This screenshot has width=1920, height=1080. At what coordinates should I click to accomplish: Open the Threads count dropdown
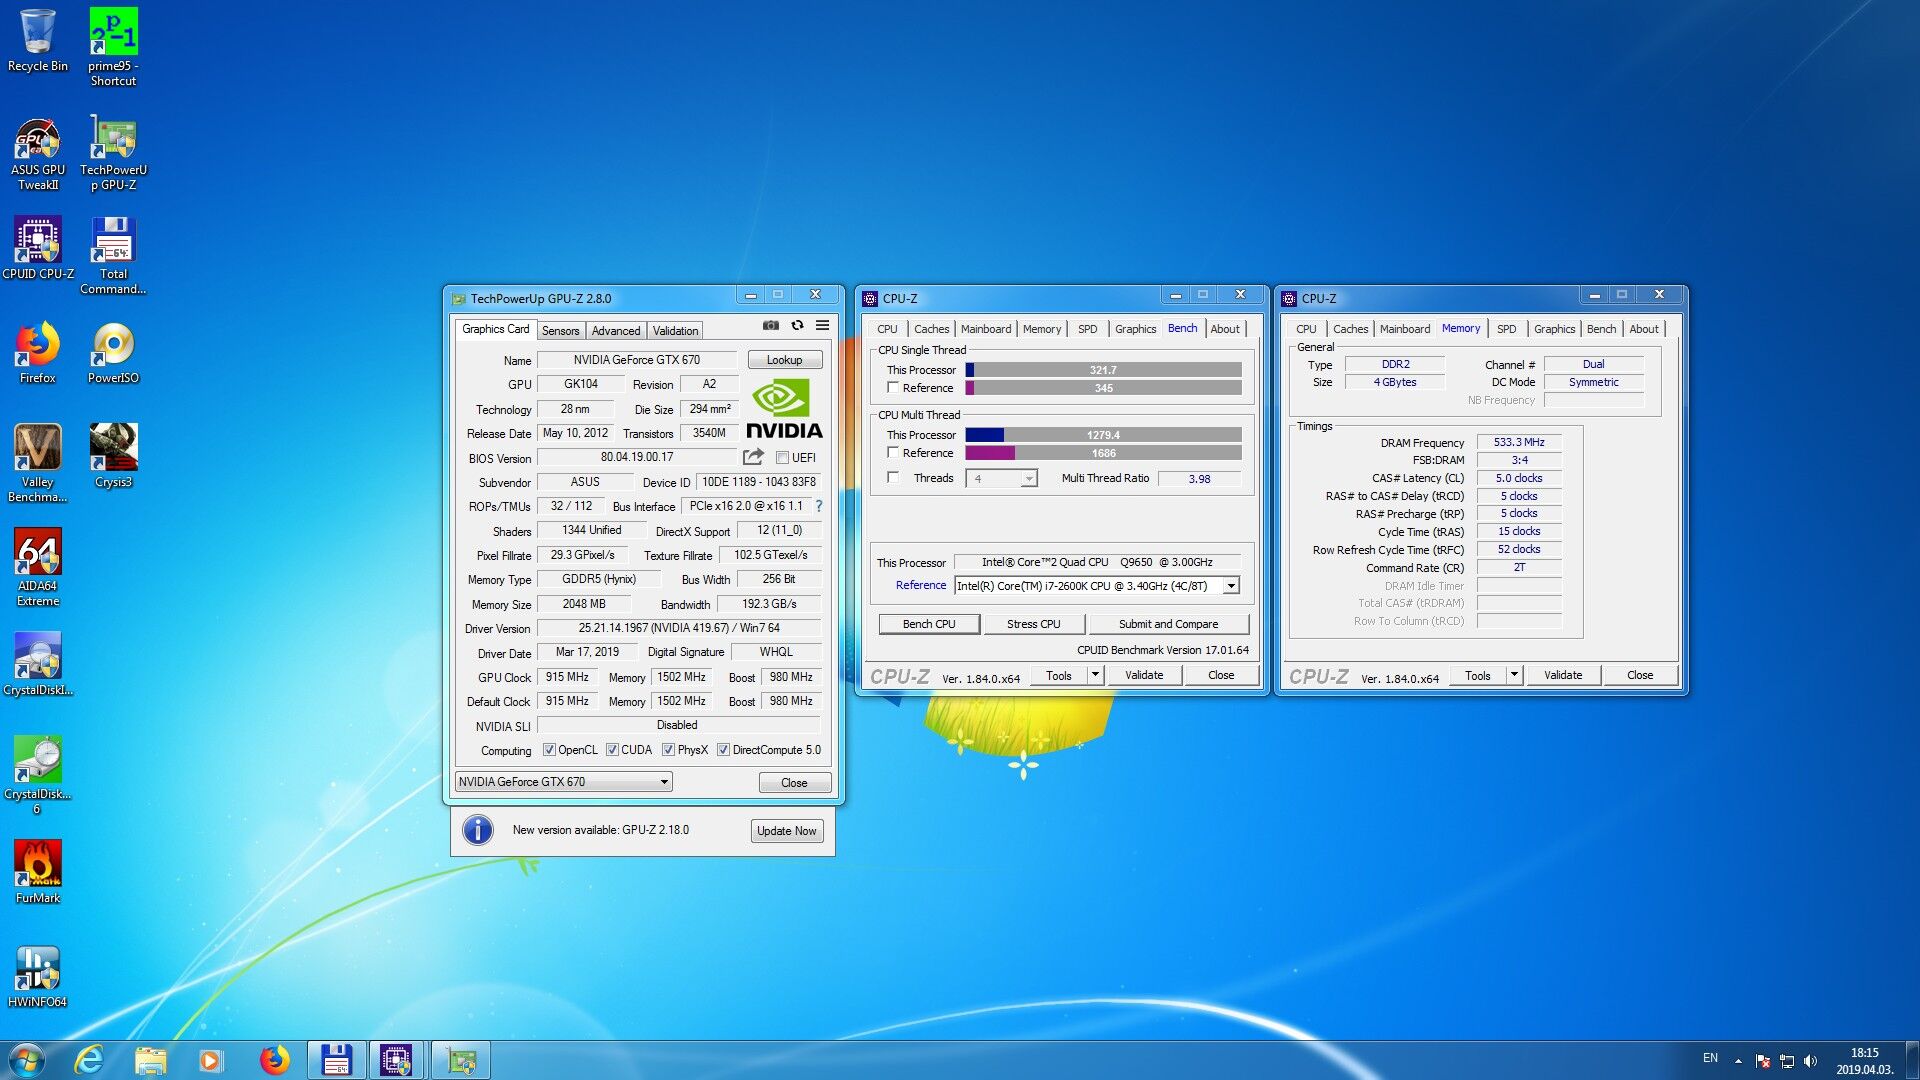pyautogui.click(x=1001, y=479)
